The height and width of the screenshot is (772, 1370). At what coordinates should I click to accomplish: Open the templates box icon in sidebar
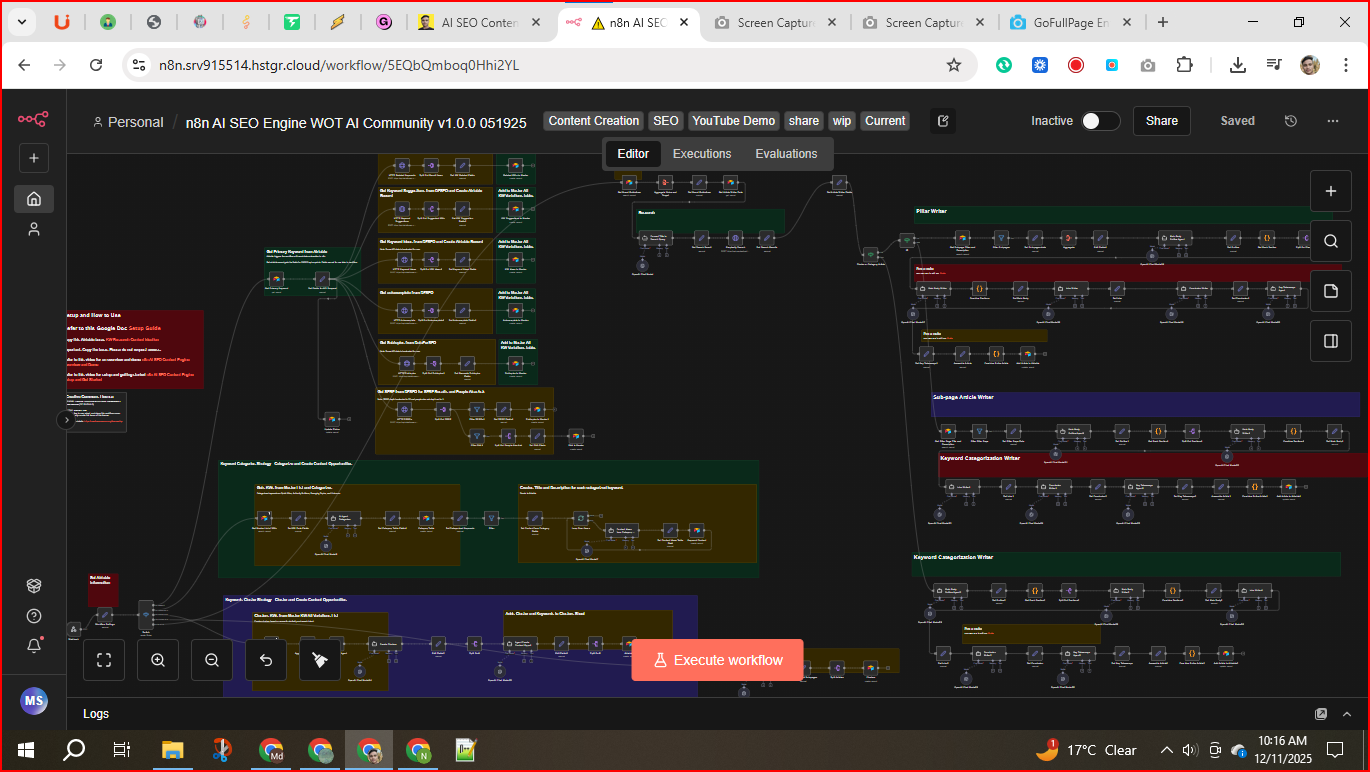(x=33, y=586)
